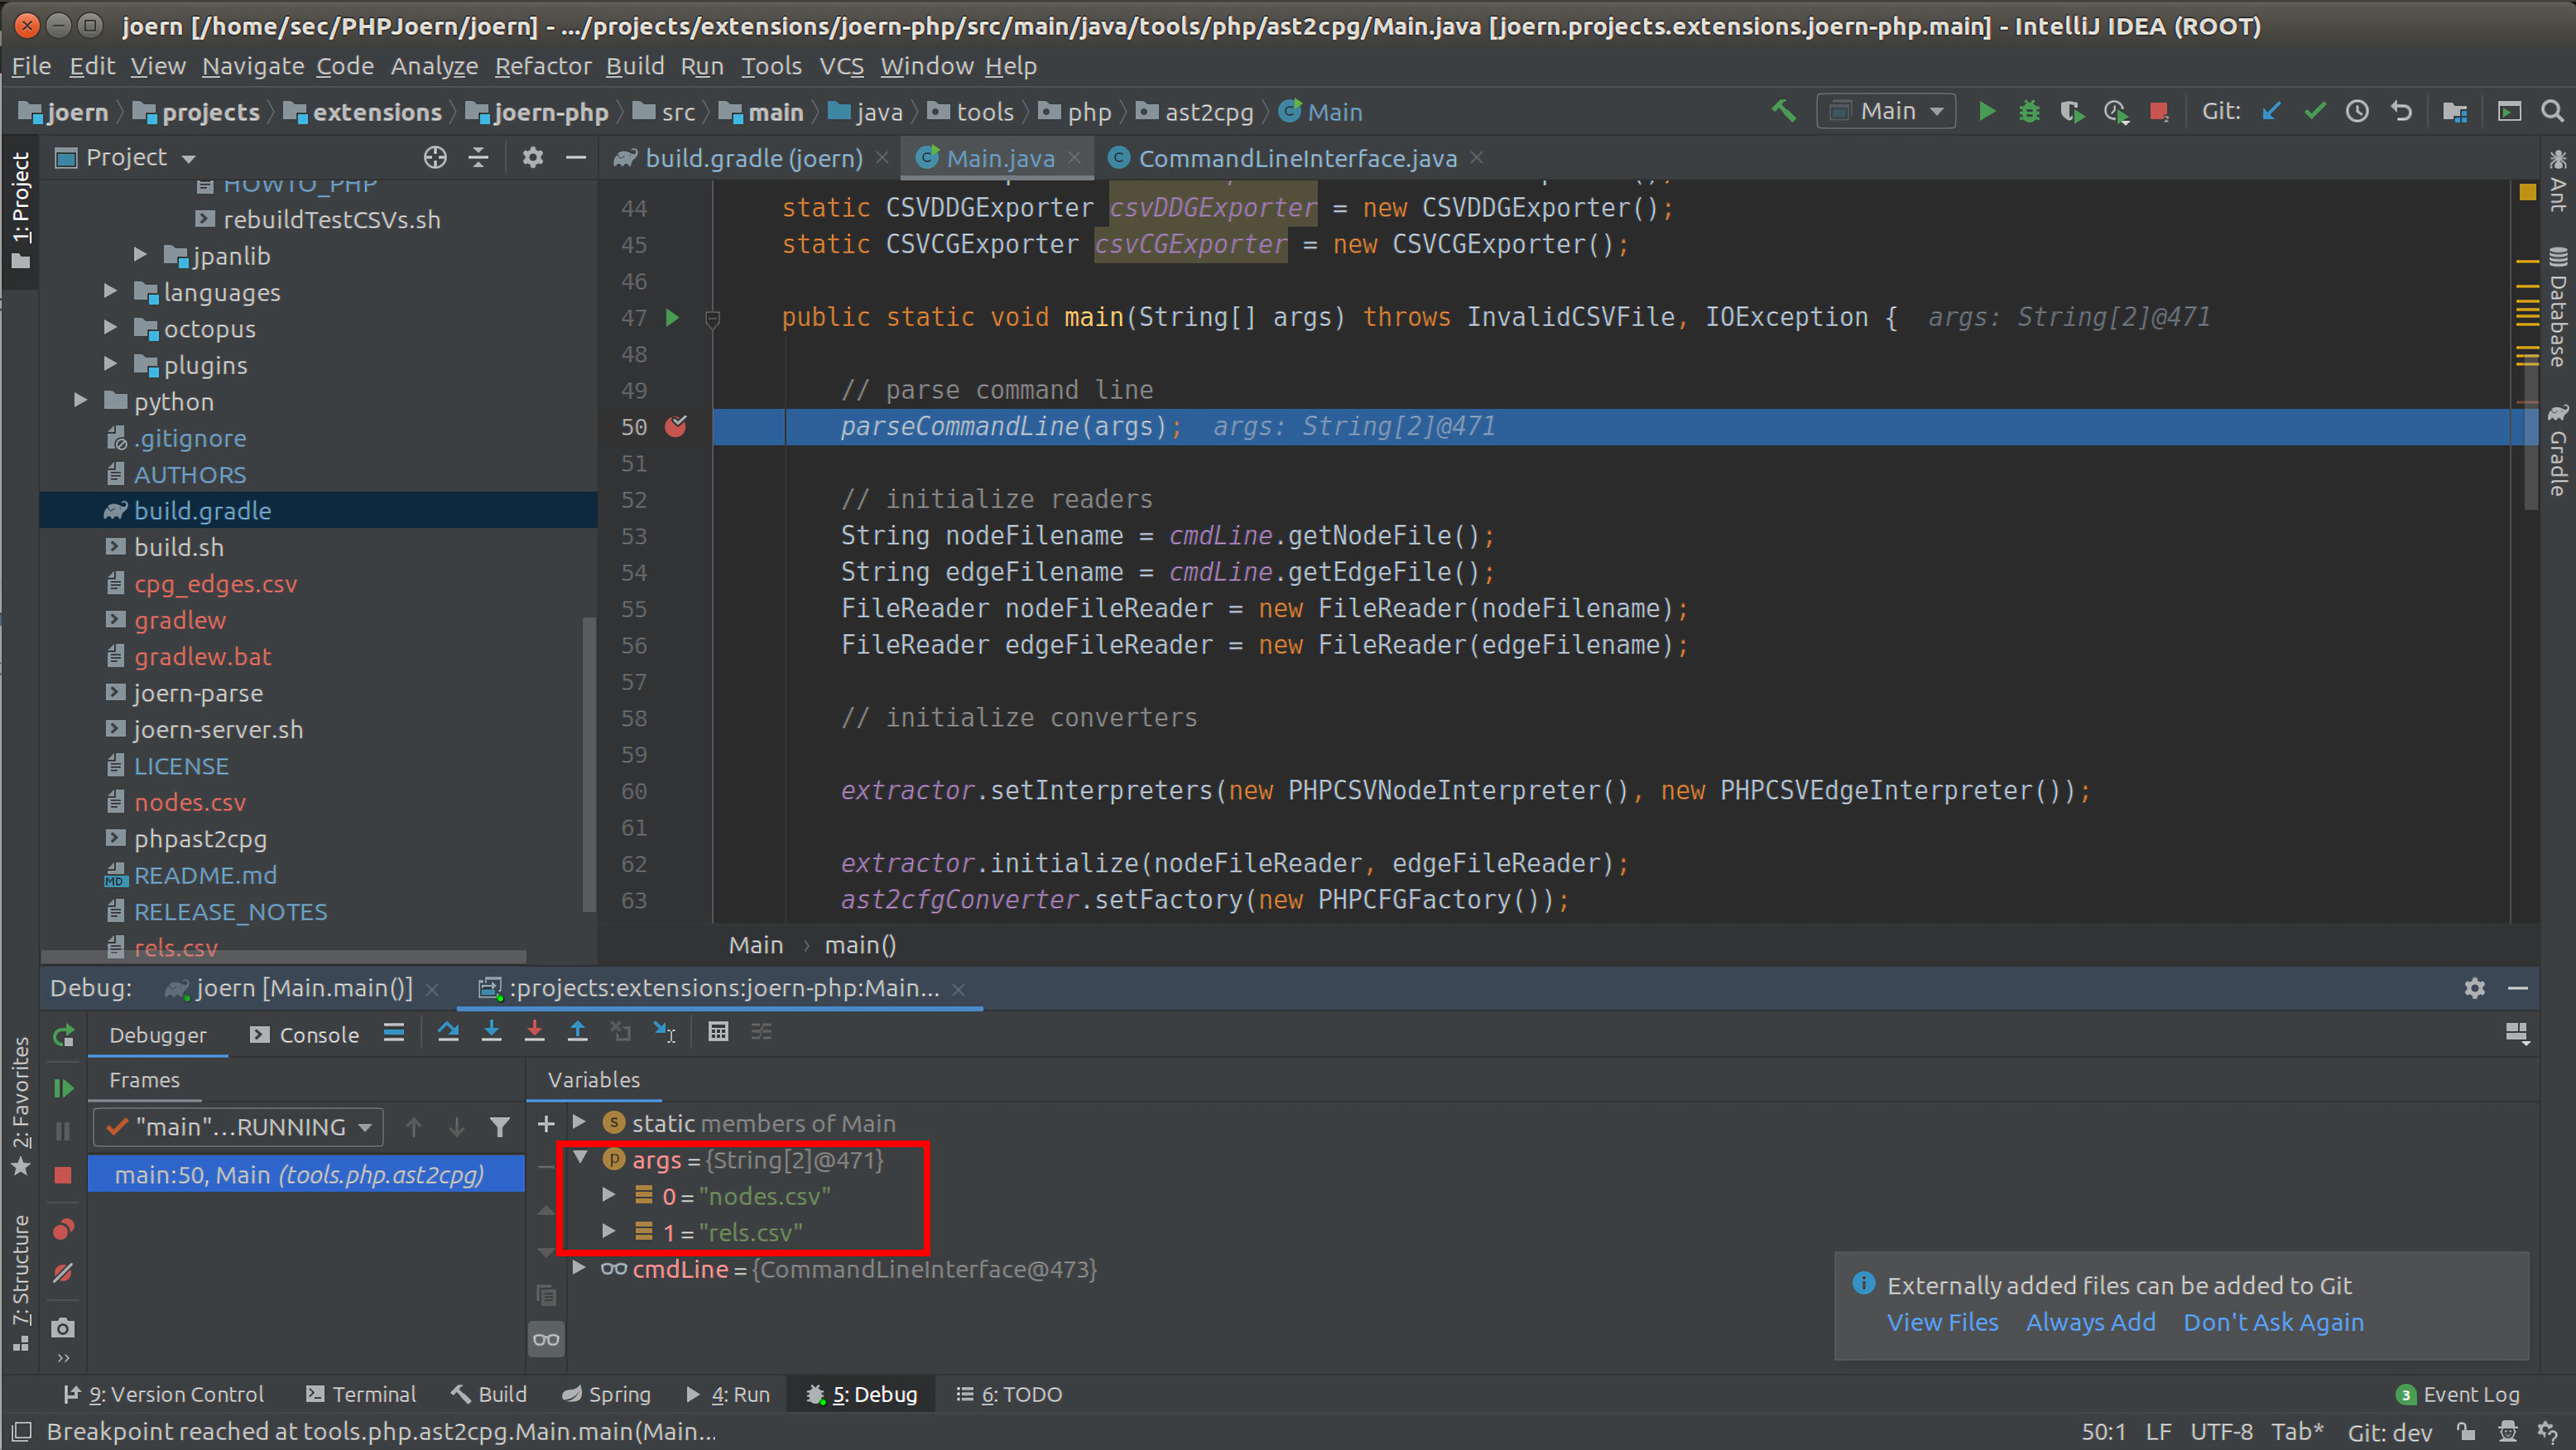Run the Main configuration
The image size is (2576, 1450).
tap(1986, 111)
